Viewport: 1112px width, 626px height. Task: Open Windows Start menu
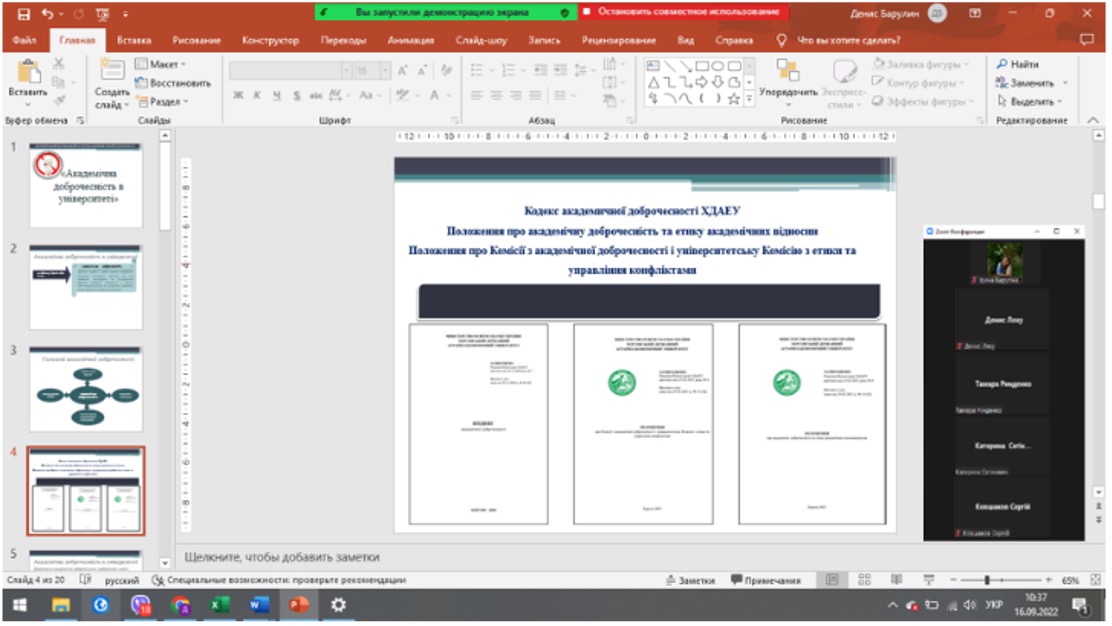click(20, 605)
